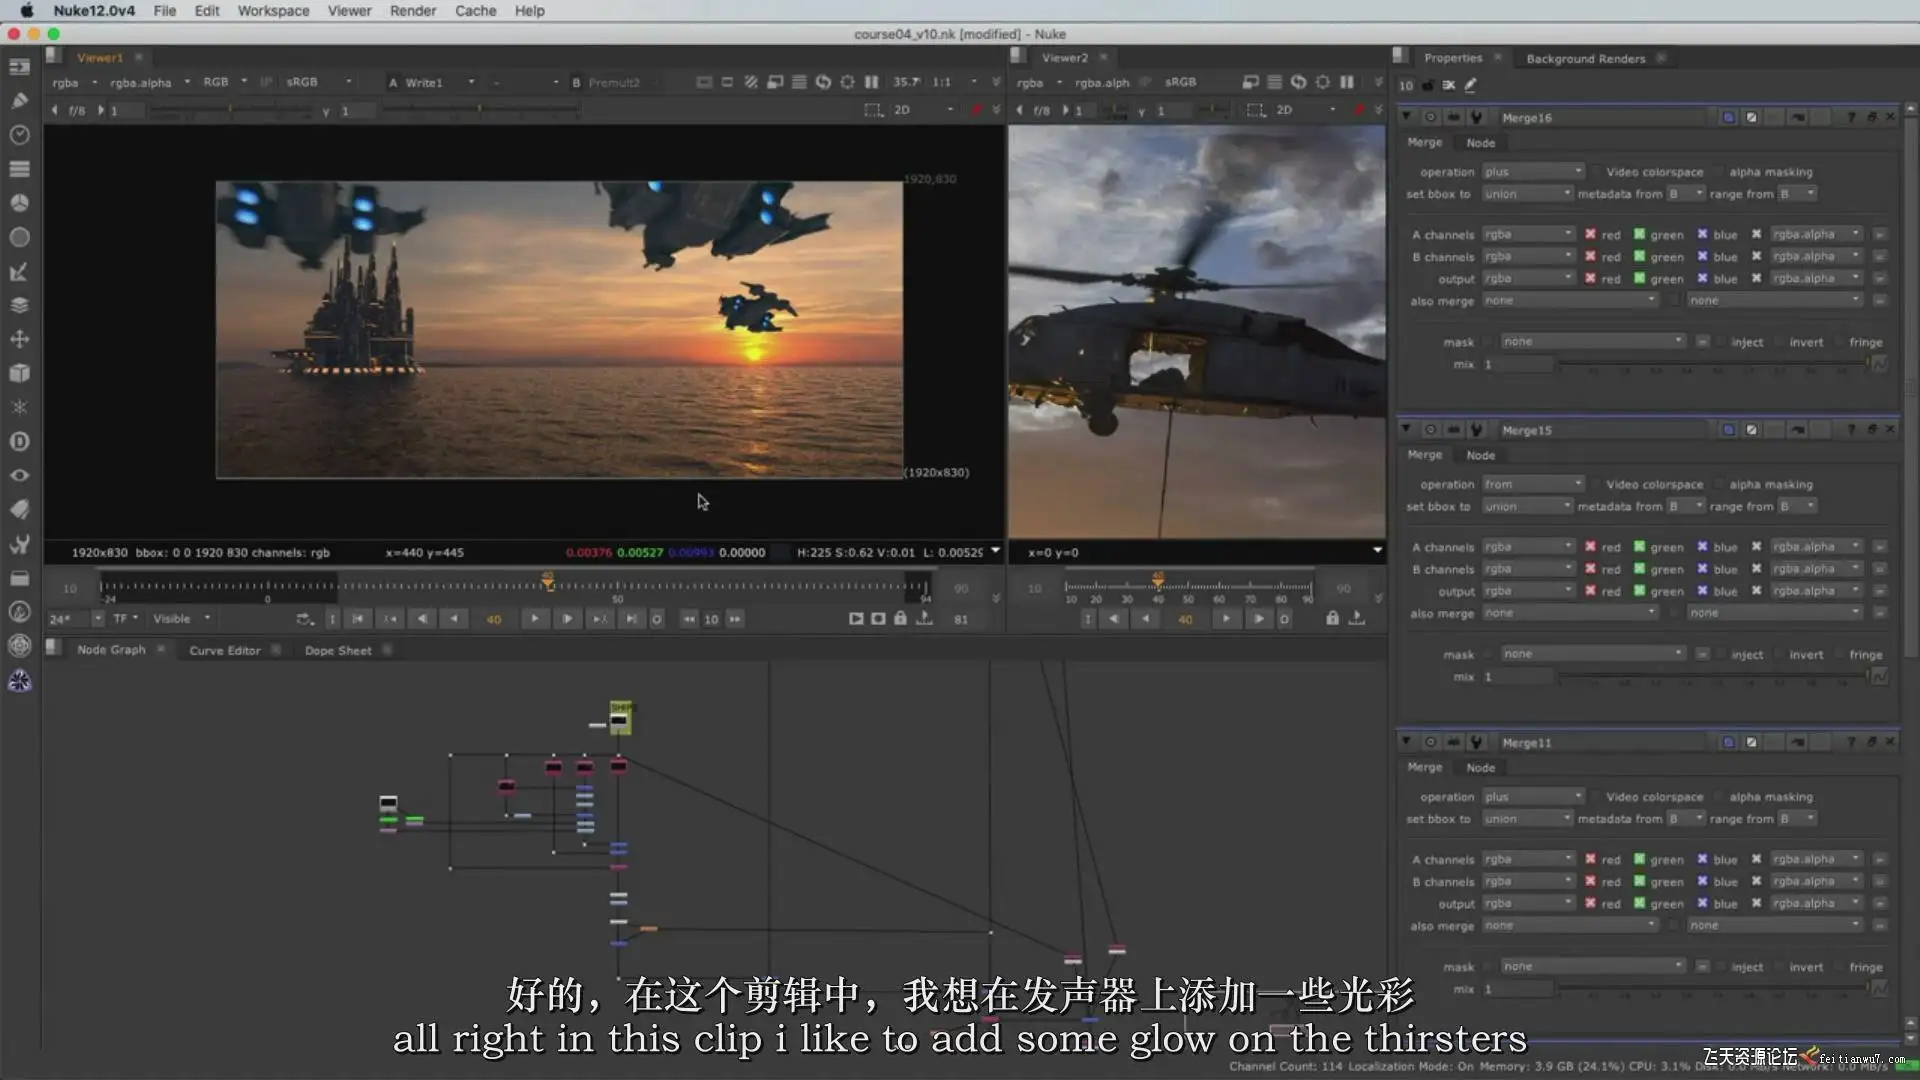Screen dimensions: 1920x1080
Task: Toggle red channel for Merge16 A channels
Action: point(1590,234)
